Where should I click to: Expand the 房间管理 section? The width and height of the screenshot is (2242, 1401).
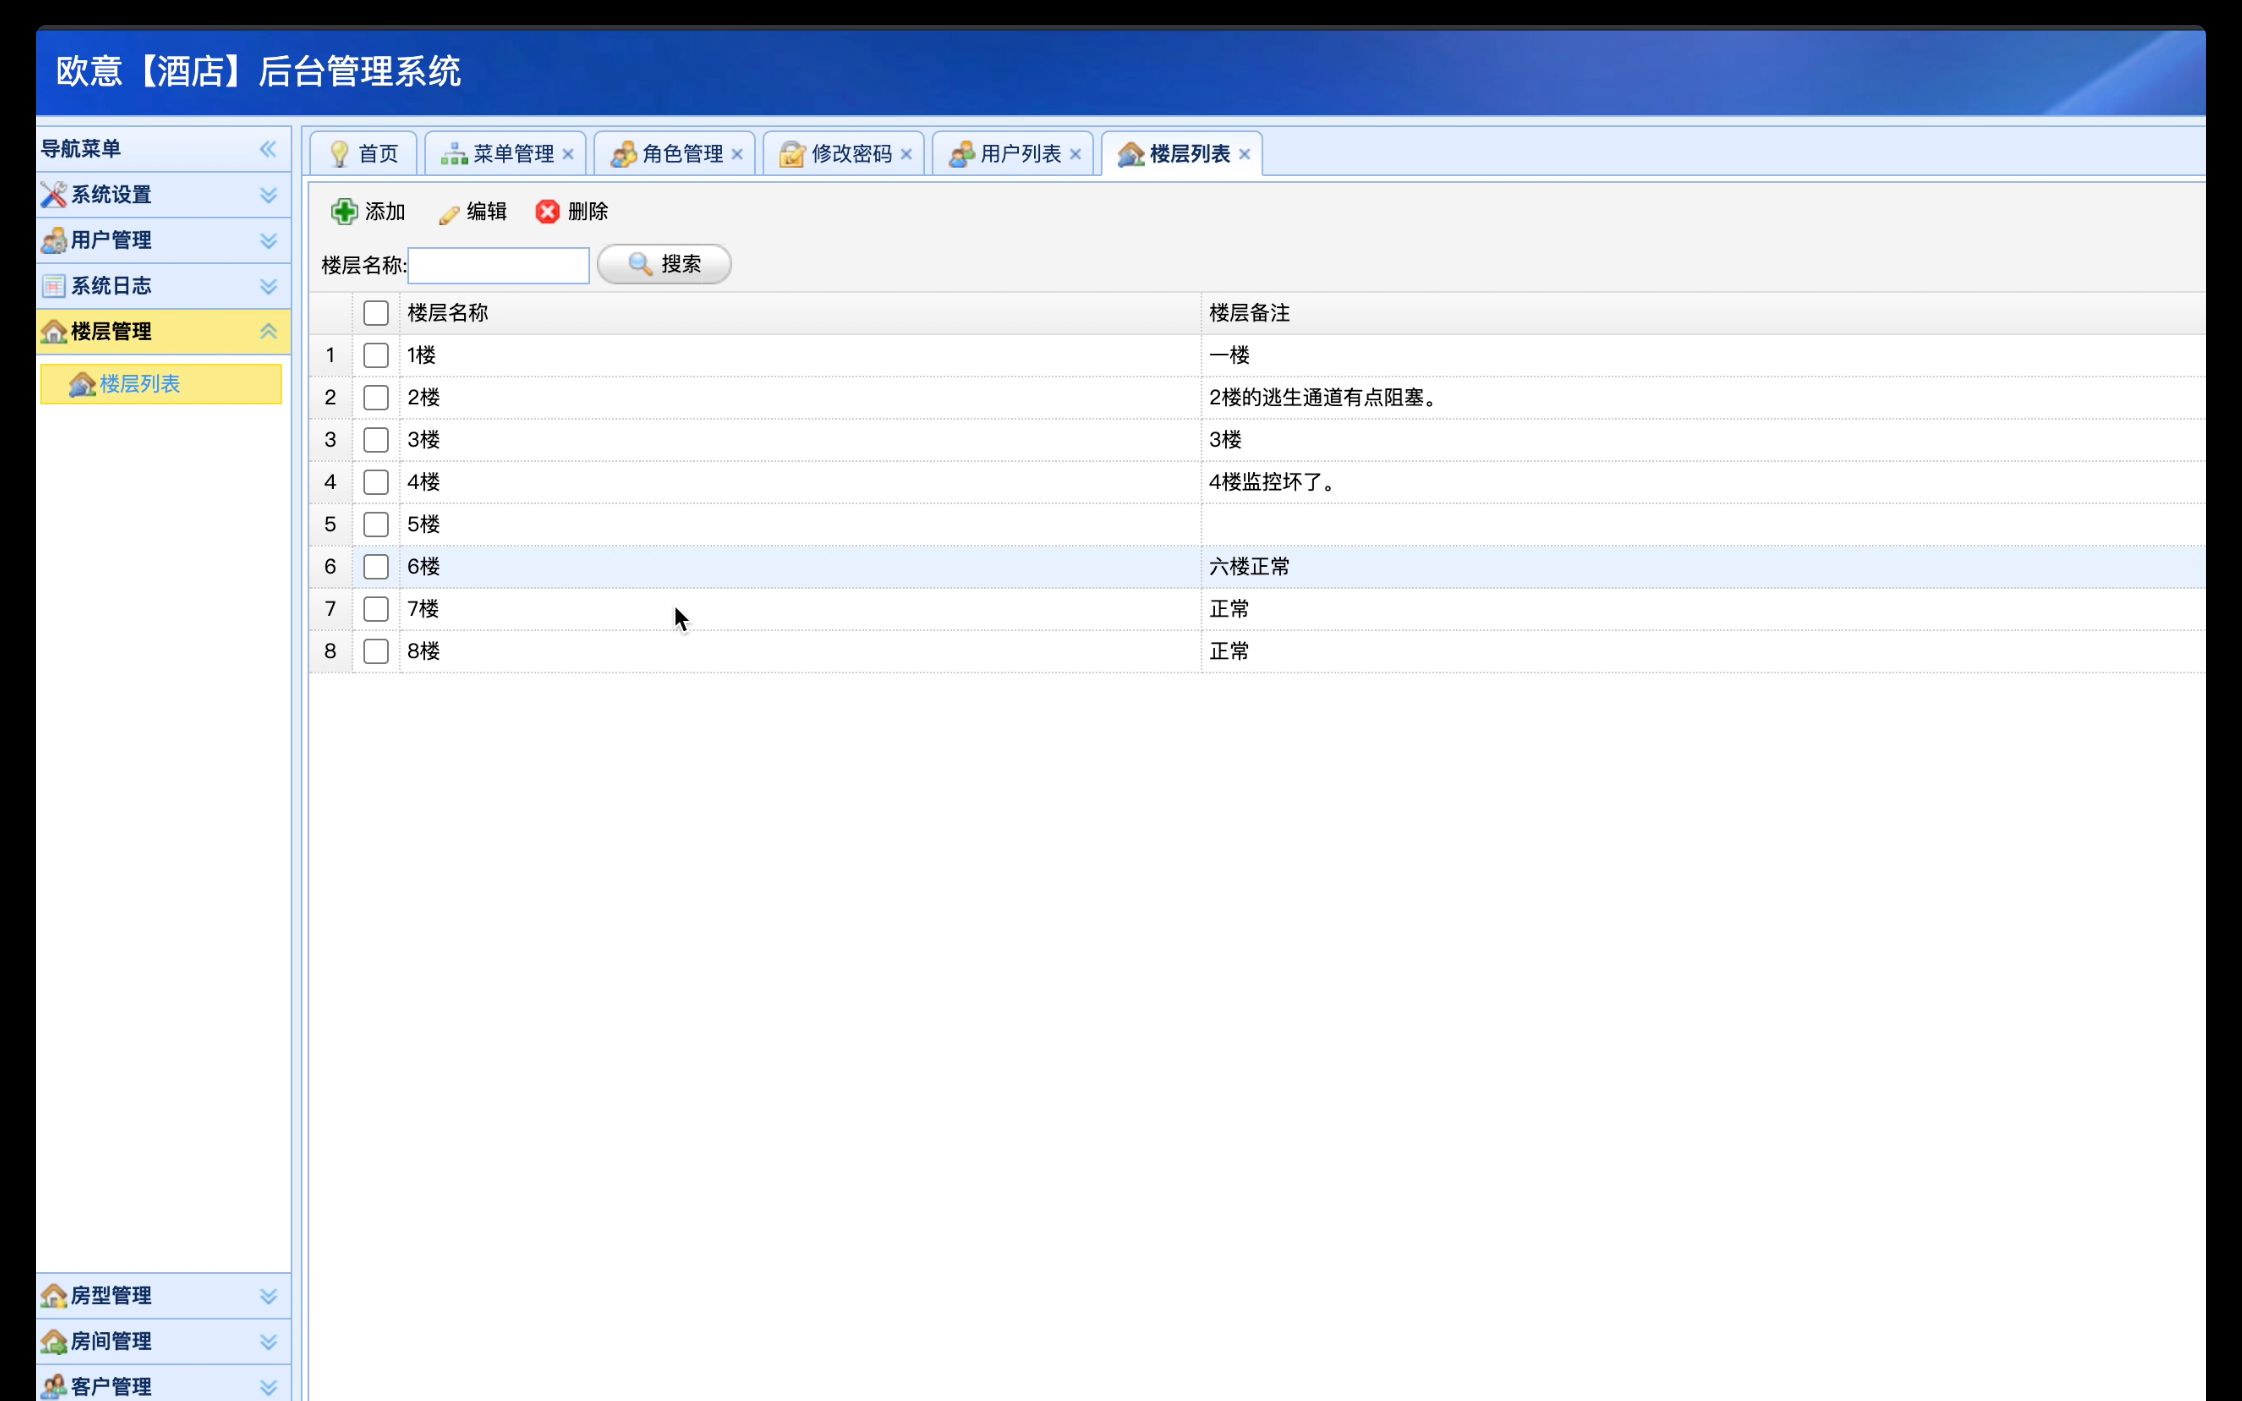click(268, 1342)
